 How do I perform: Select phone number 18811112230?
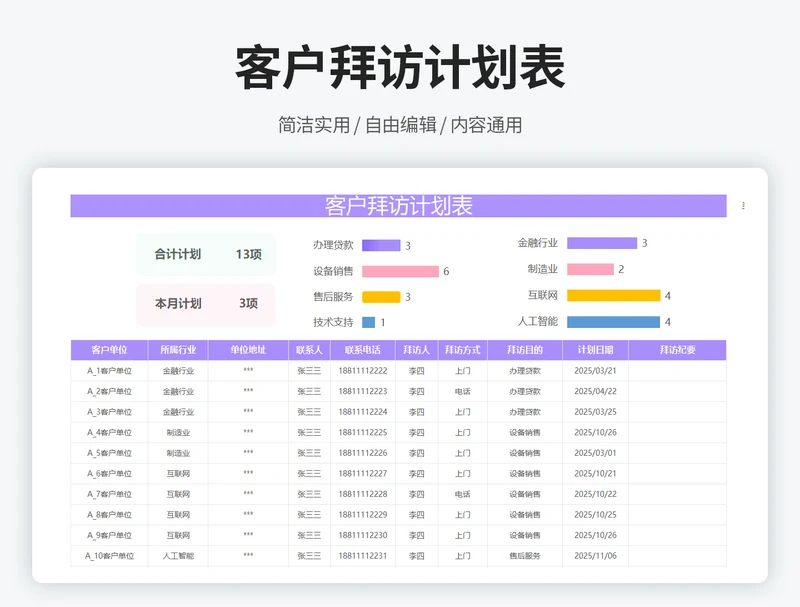tap(363, 535)
